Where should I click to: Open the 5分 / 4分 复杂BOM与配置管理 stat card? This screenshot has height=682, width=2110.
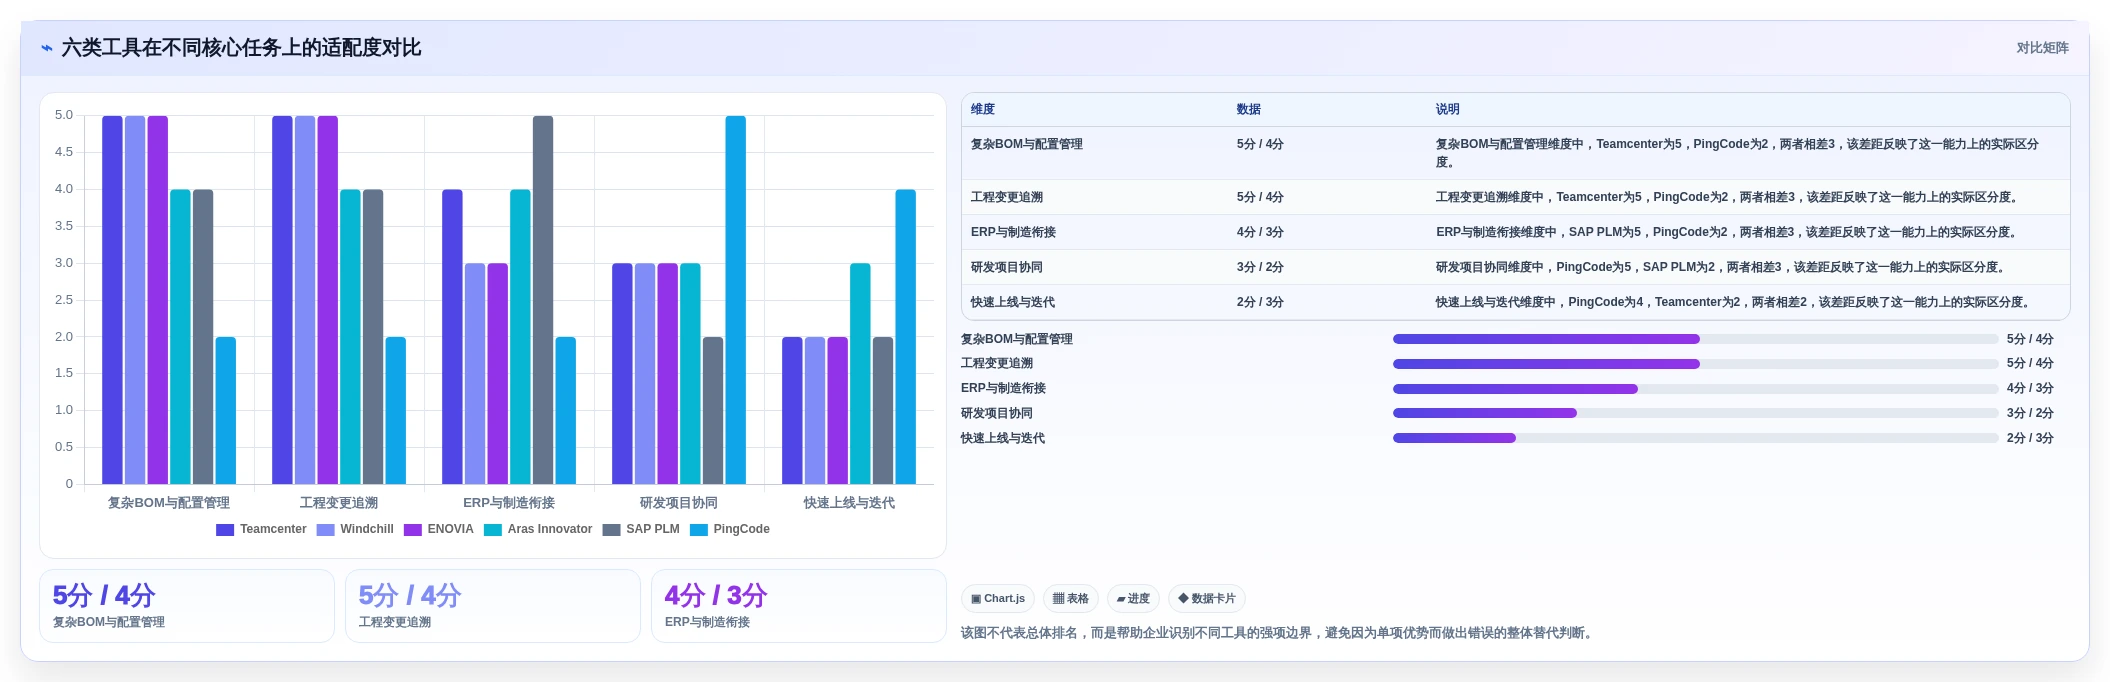pyautogui.click(x=187, y=606)
